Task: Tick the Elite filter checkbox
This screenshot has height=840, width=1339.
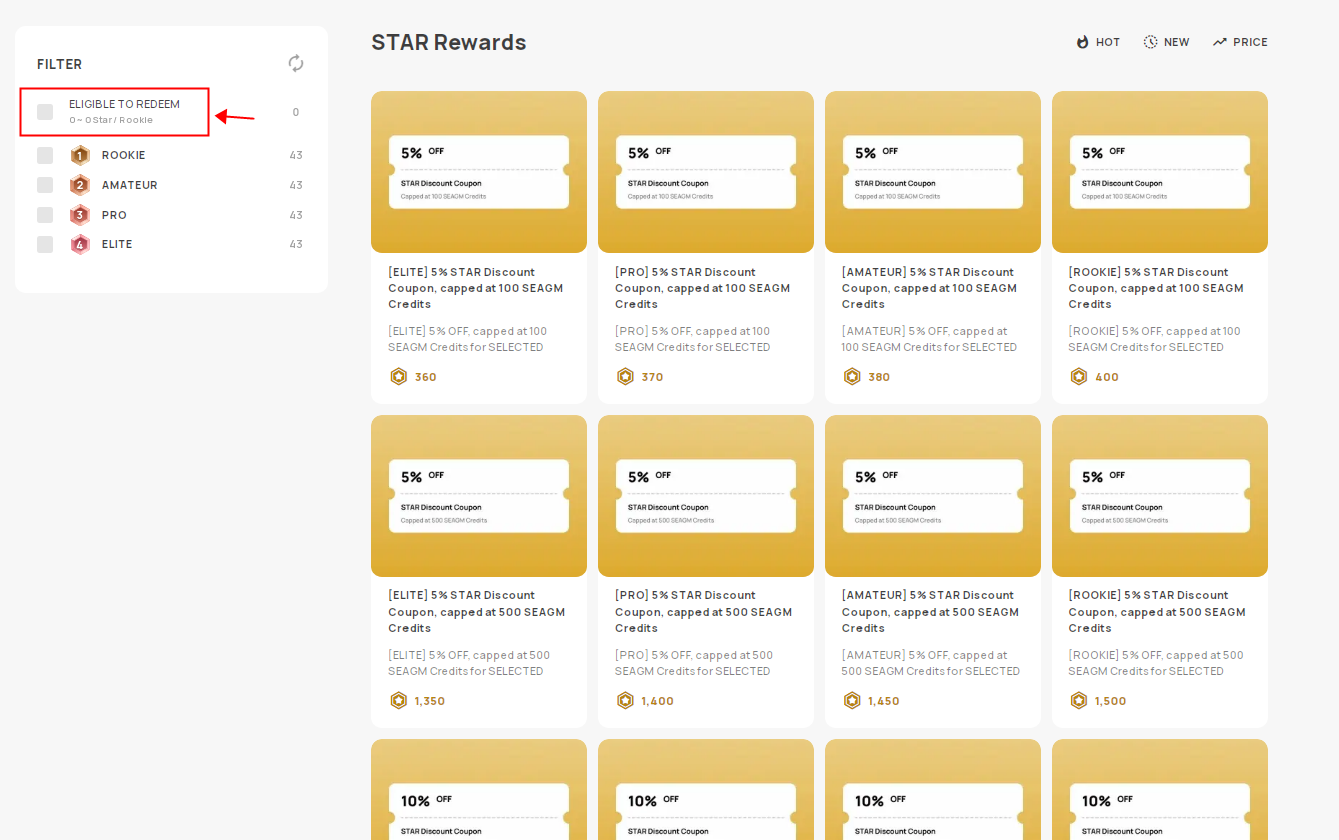Action: 45,244
